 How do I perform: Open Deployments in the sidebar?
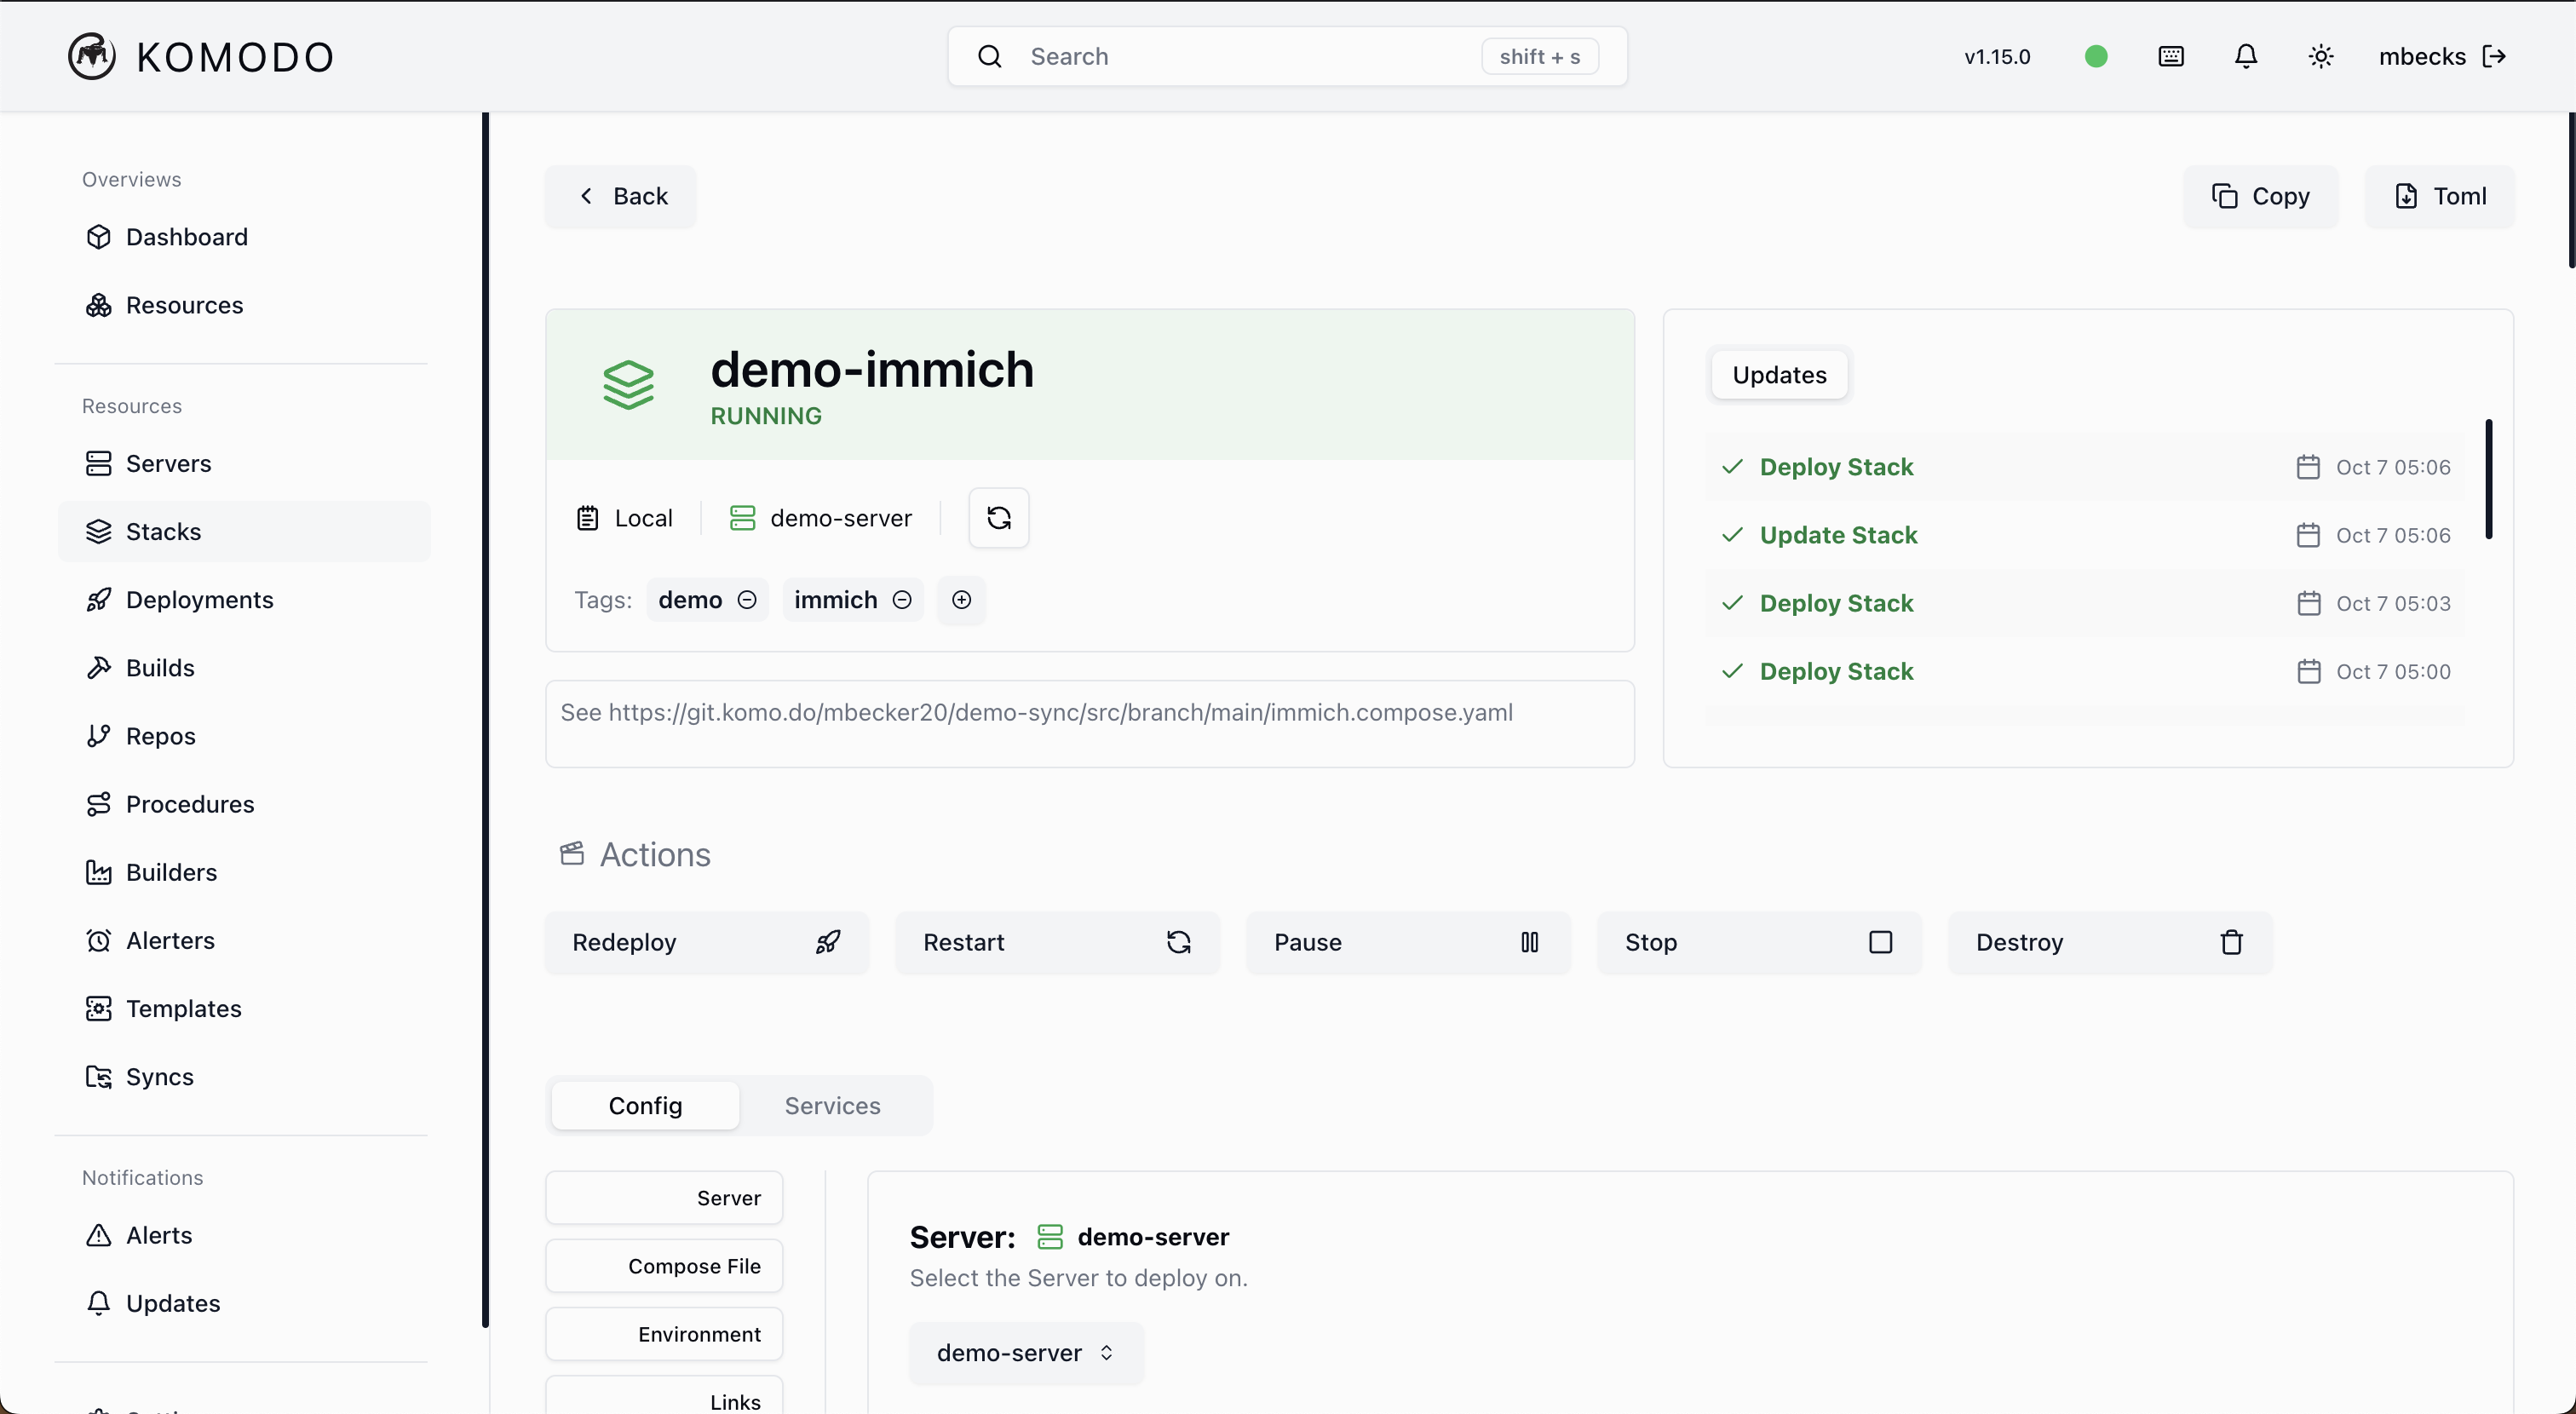199,600
